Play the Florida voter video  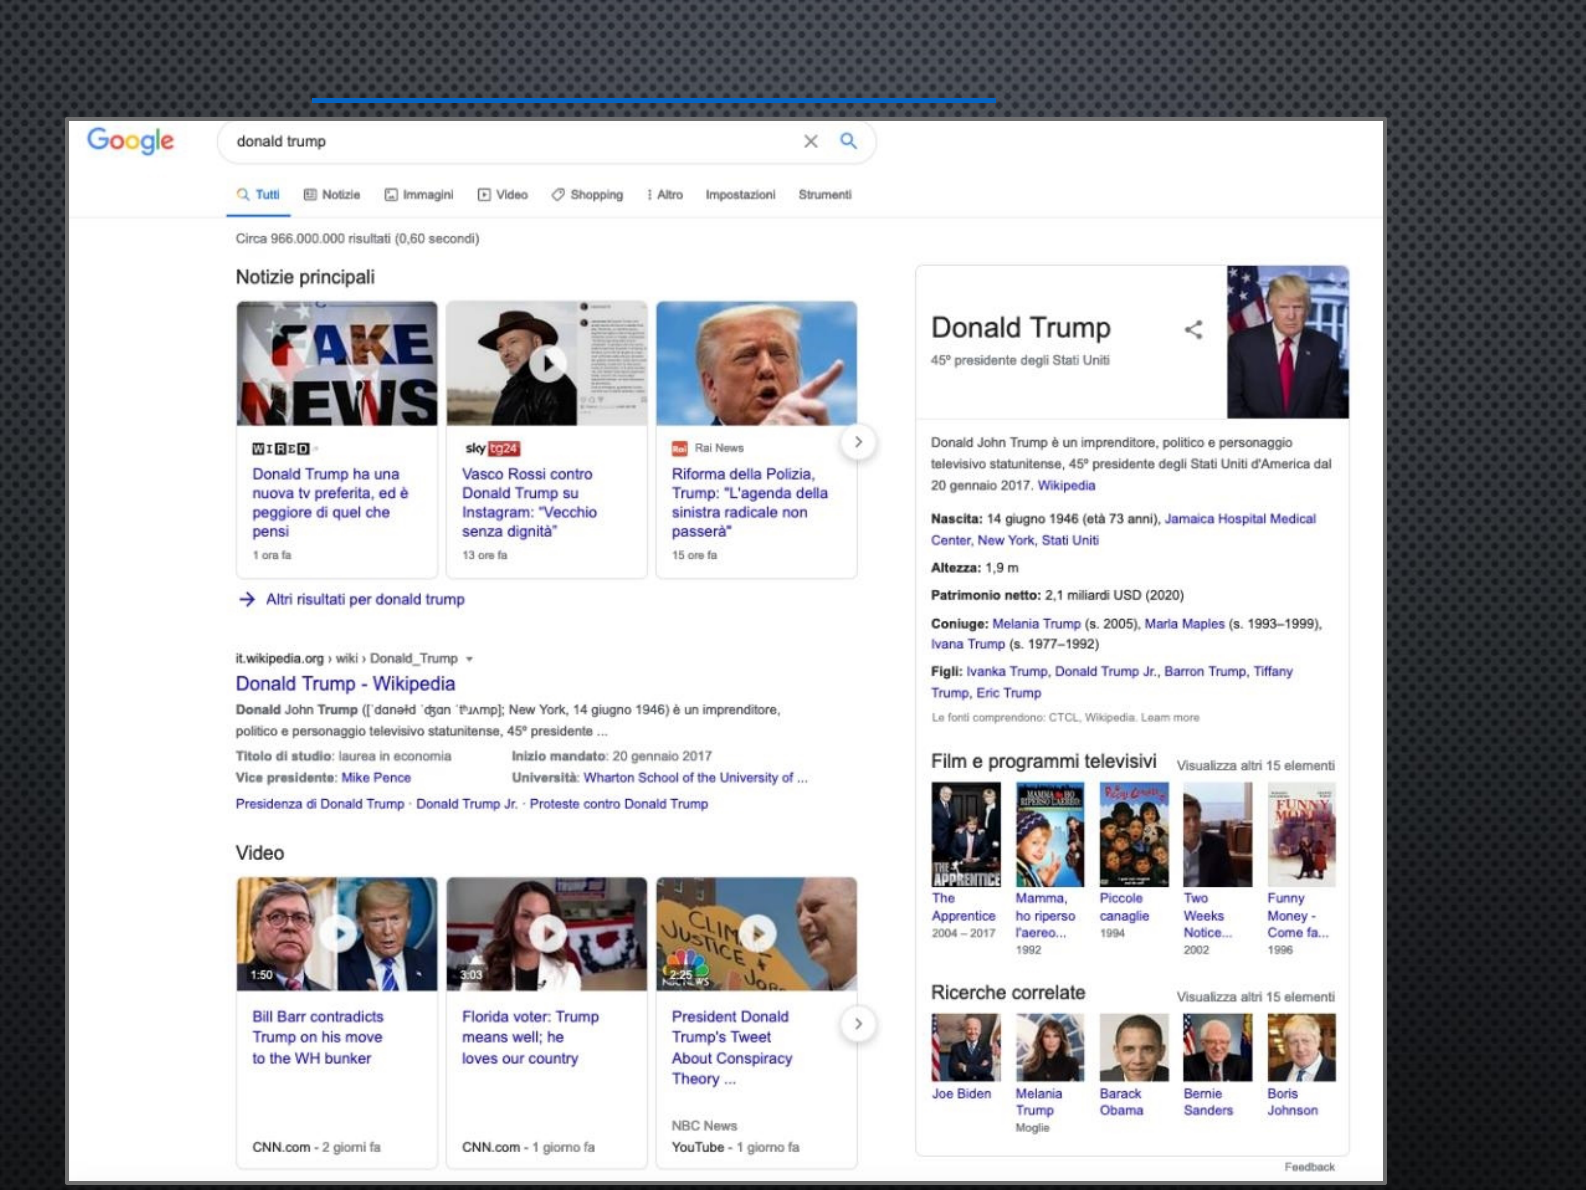pyautogui.click(x=547, y=934)
